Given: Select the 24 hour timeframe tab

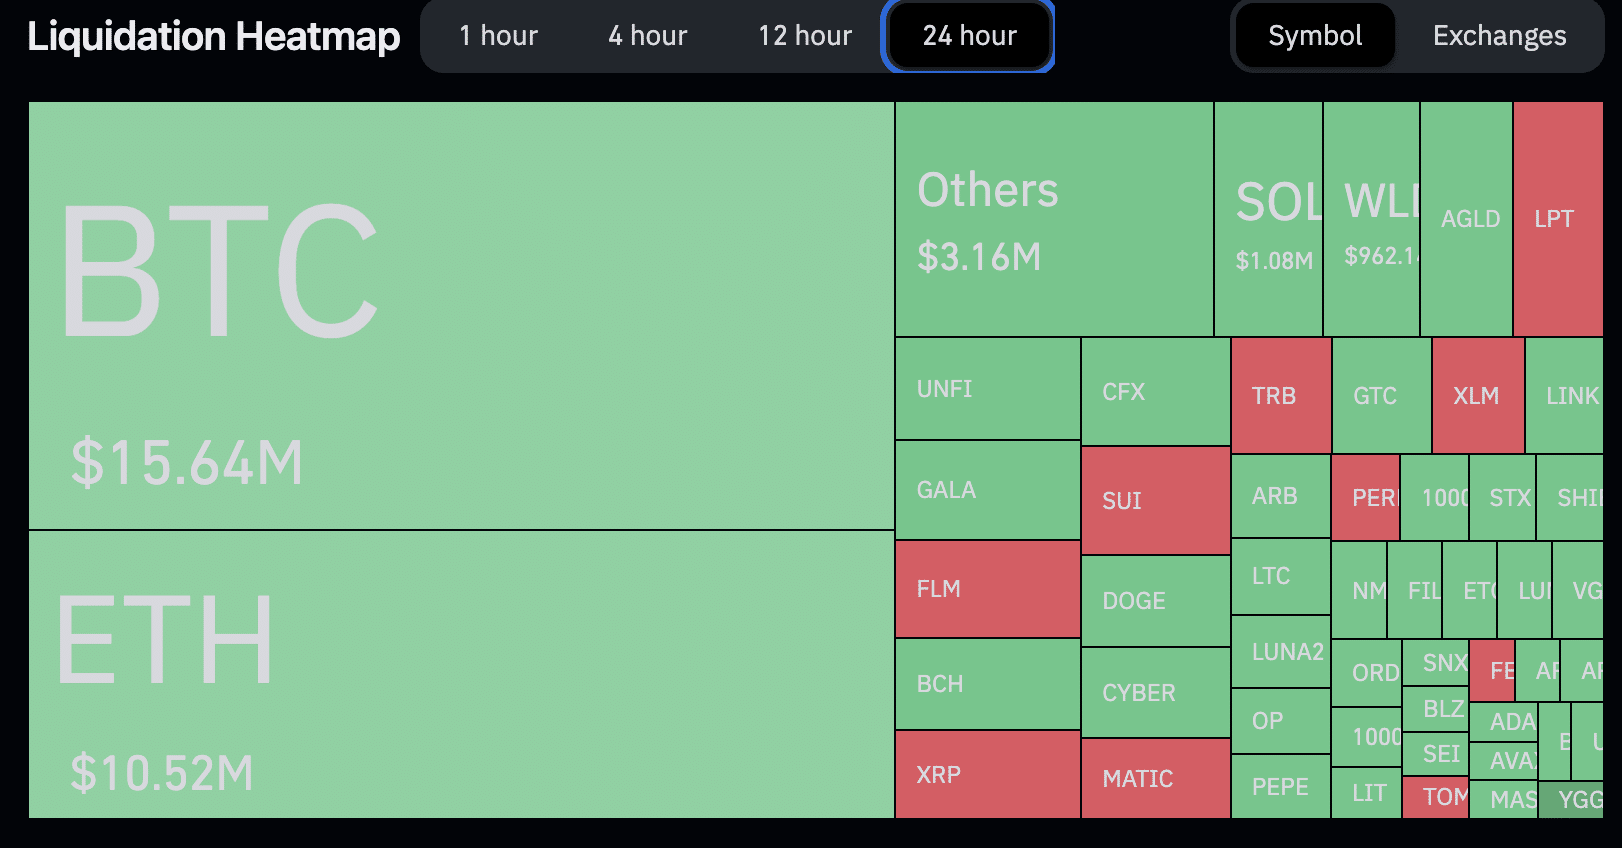Looking at the screenshot, I should (968, 36).
